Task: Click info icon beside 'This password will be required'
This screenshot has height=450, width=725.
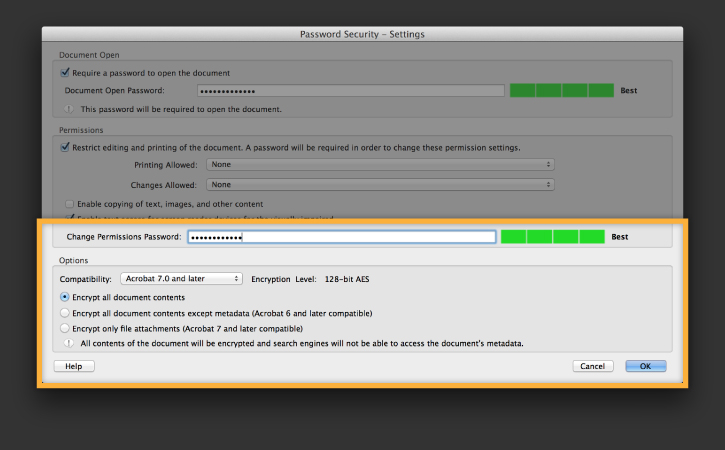Action: click(69, 109)
